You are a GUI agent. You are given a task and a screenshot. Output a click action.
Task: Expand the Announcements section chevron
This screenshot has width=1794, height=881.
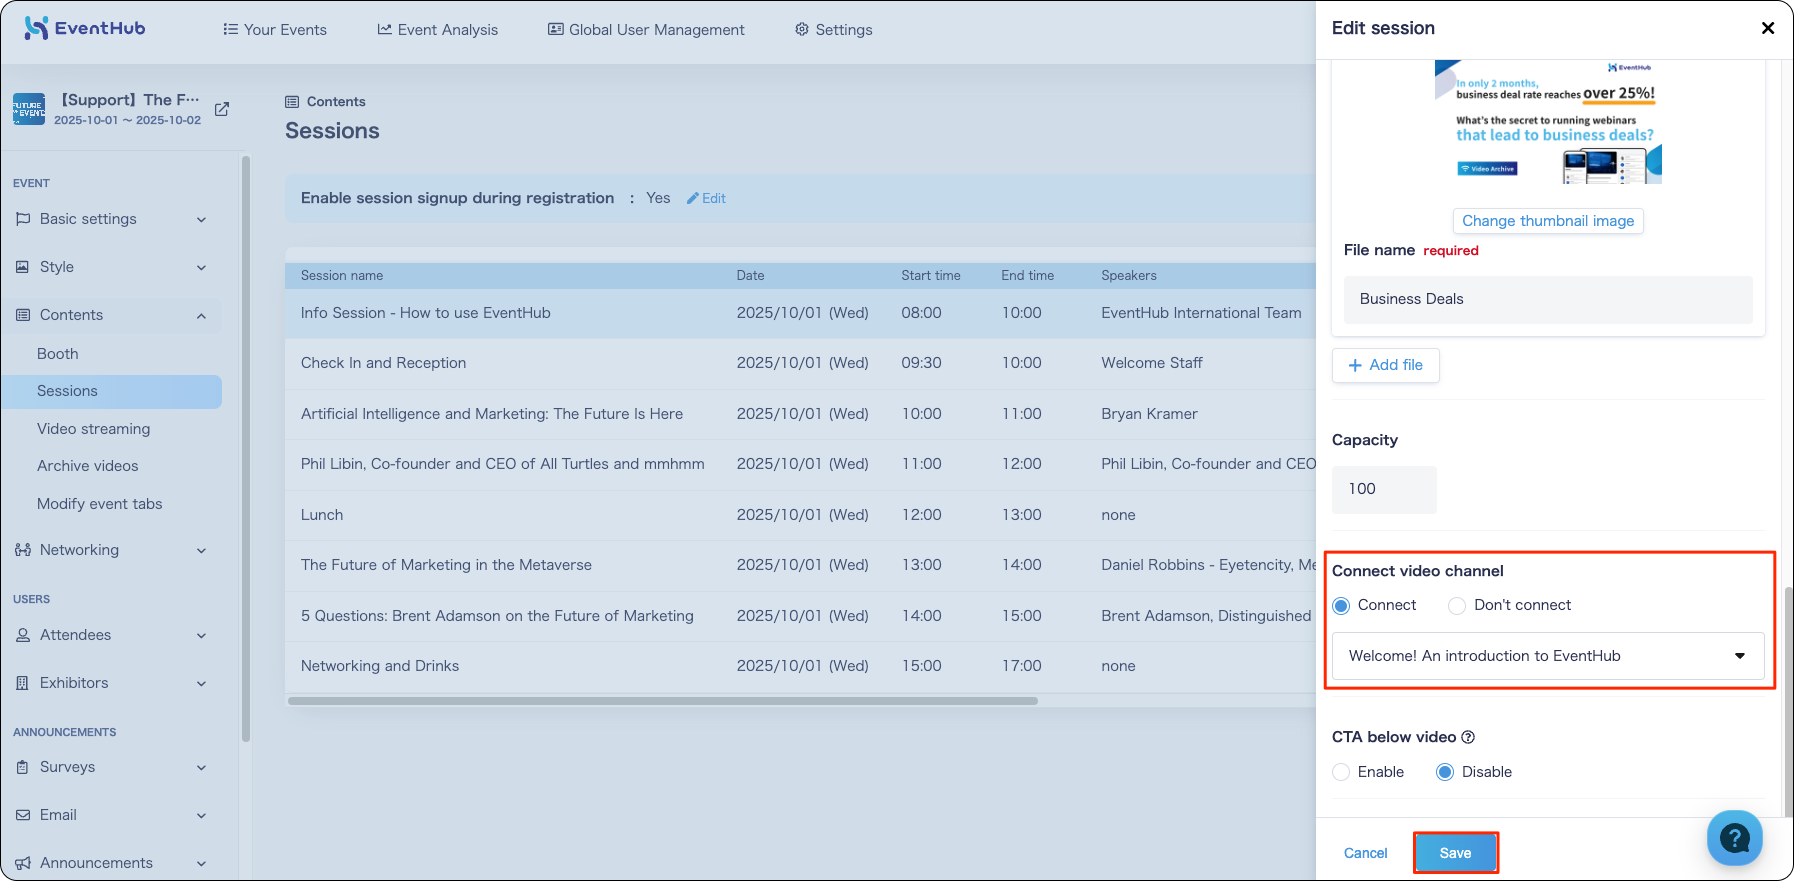coord(201,864)
